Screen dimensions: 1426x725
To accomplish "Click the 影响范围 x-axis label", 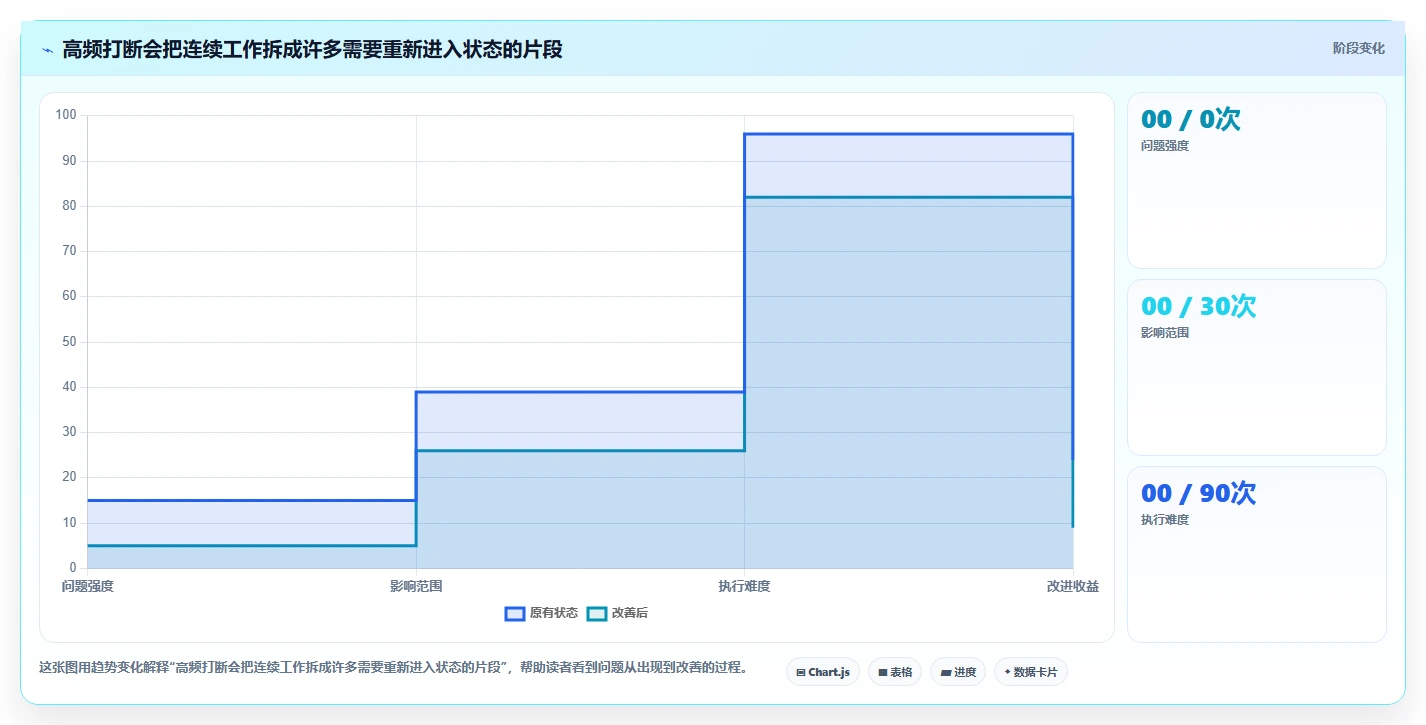I will click(416, 586).
